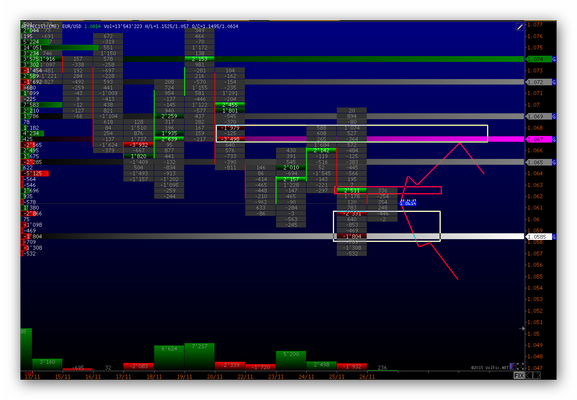The height and width of the screenshot is (400, 577).
Task: Select the 25/11 date on time axis
Action: (x=337, y=376)
